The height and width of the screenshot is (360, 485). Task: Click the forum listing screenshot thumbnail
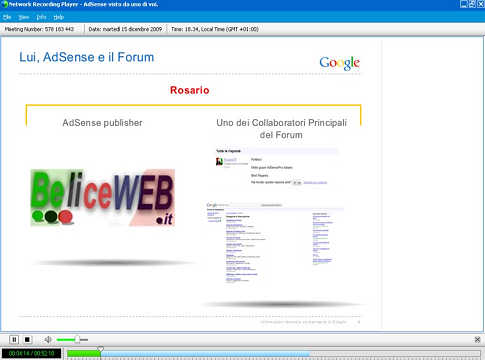(275, 242)
